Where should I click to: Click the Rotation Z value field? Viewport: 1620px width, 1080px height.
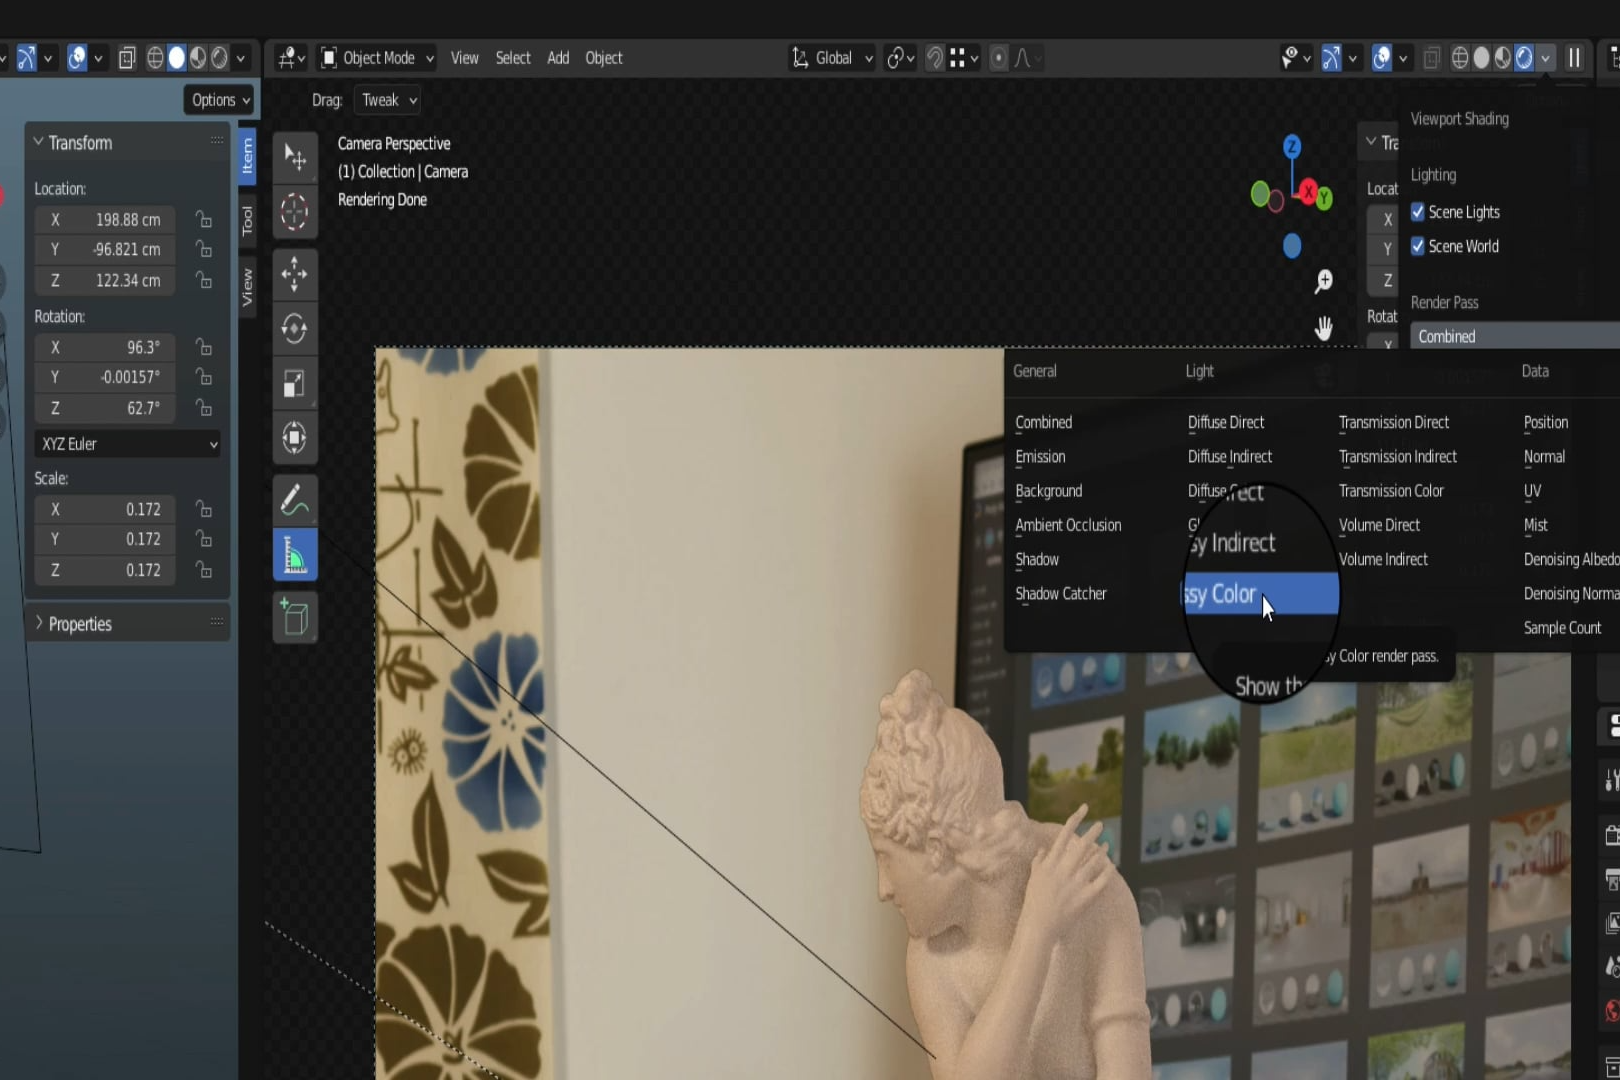(x=105, y=408)
